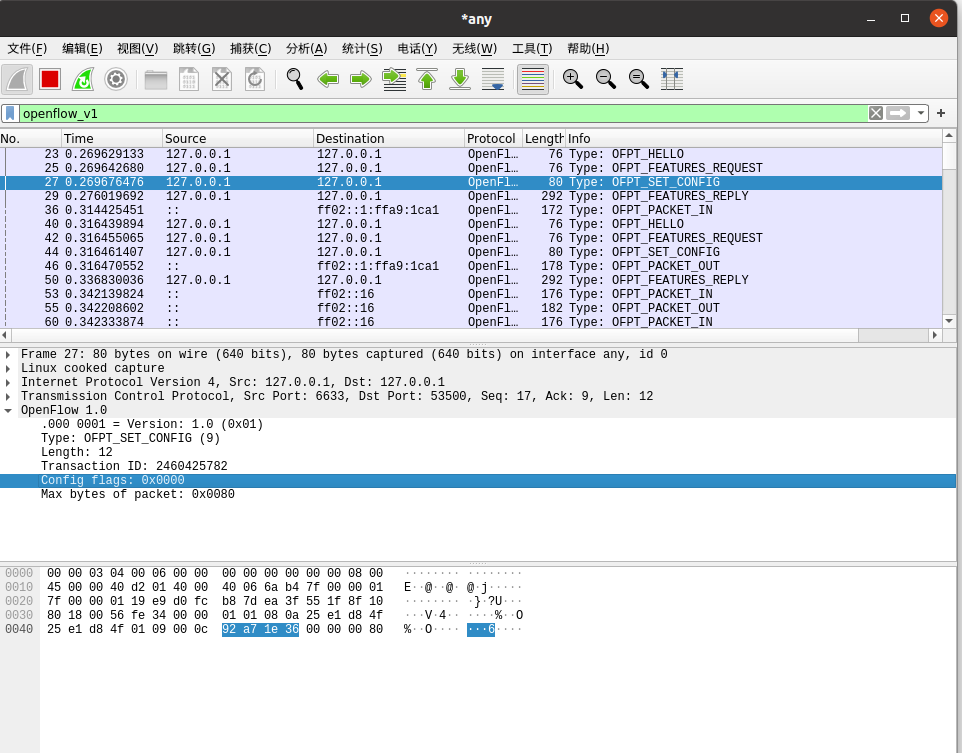The height and width of the screenshot is (753, 962).
Task: Toggle auto-scroll during live capture icon
Action: [493, 79]
